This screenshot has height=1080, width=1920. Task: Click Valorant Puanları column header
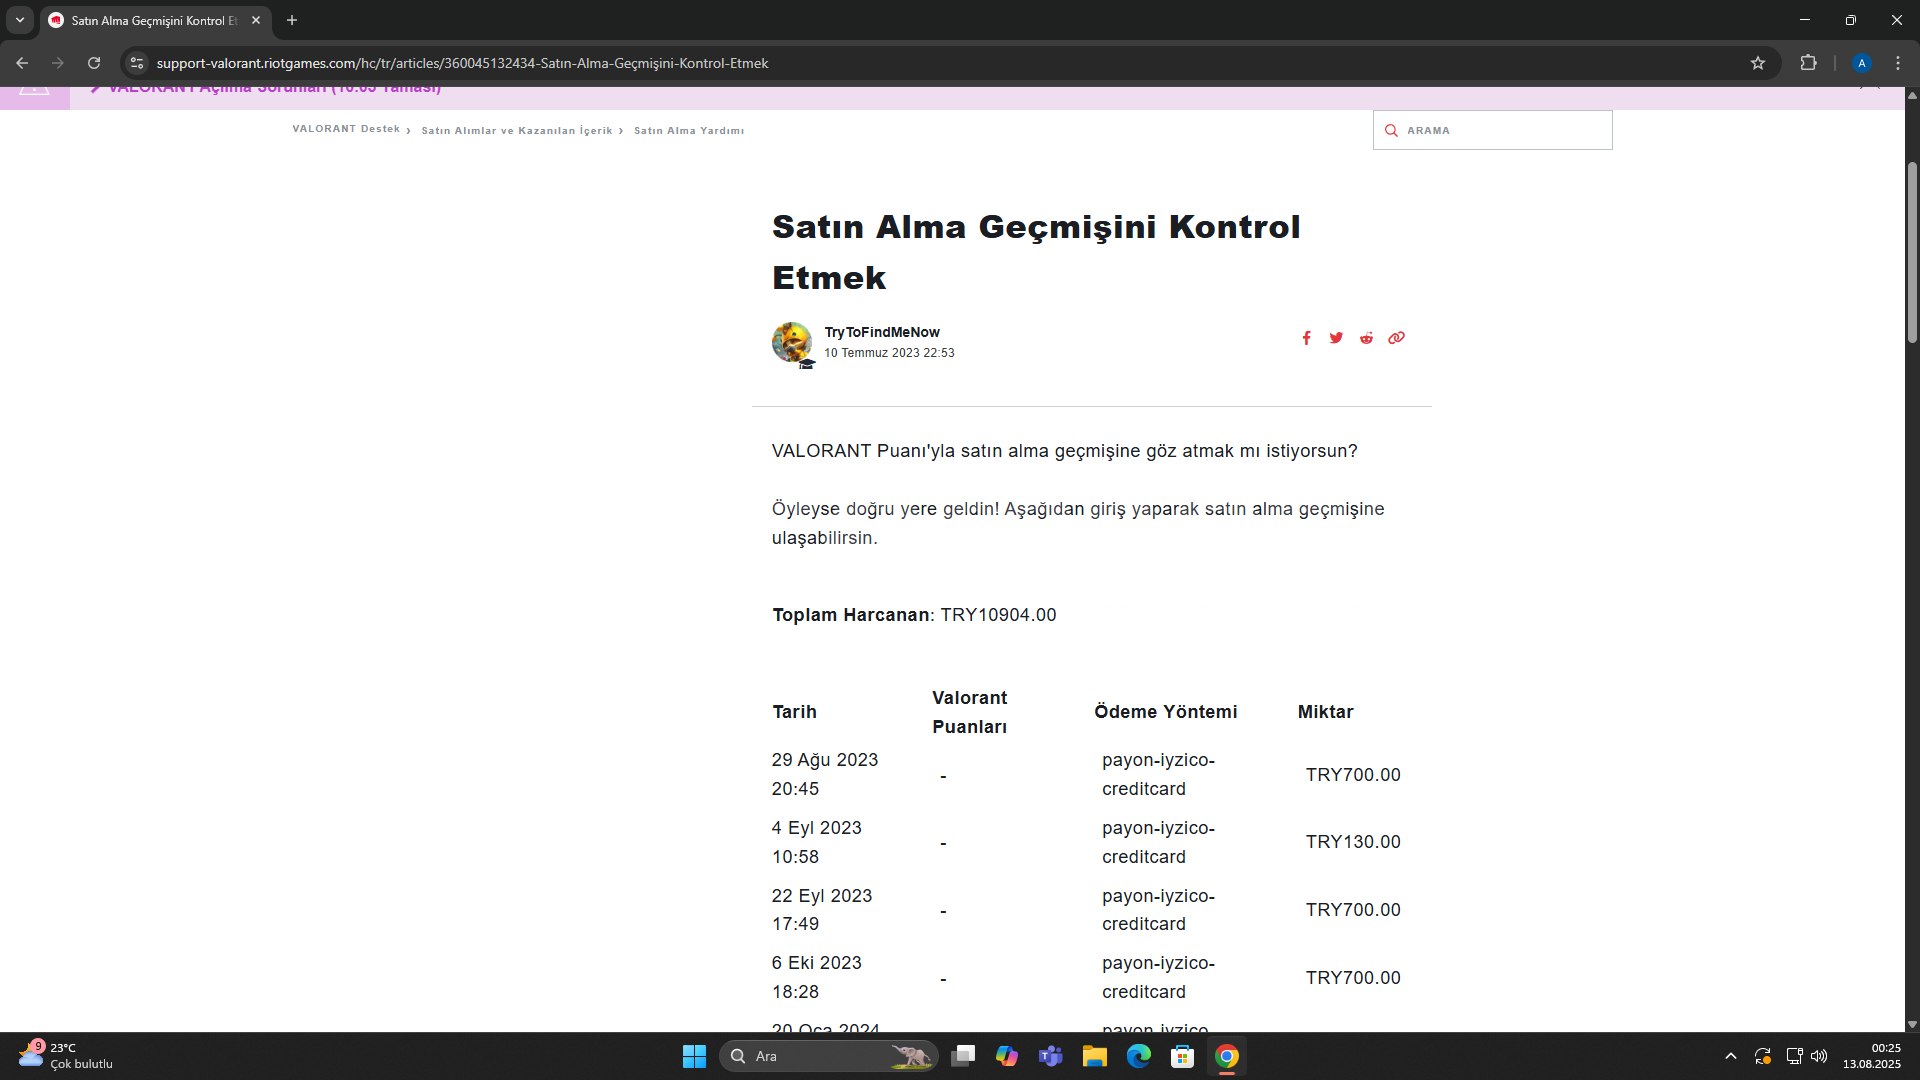[970, 712]
